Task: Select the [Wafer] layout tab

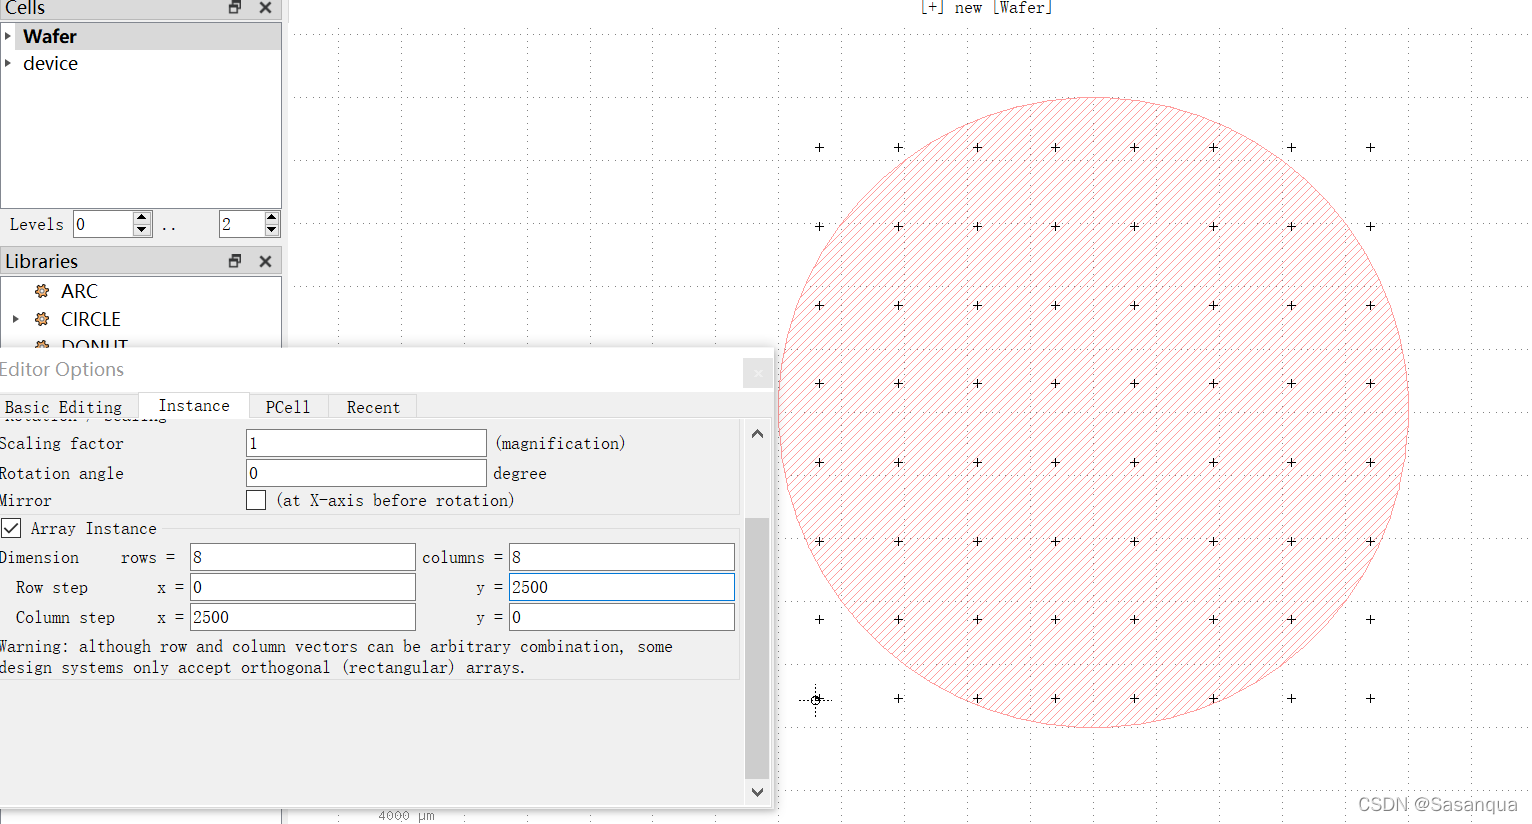Action: tap(1021, 7)
